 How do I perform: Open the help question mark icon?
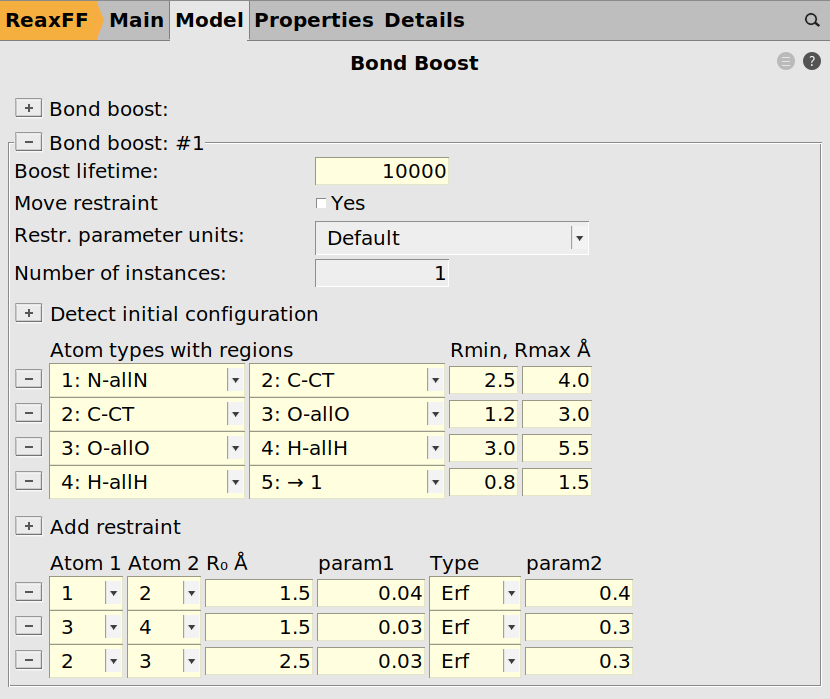pyautogui.click(x=811, y=61)
